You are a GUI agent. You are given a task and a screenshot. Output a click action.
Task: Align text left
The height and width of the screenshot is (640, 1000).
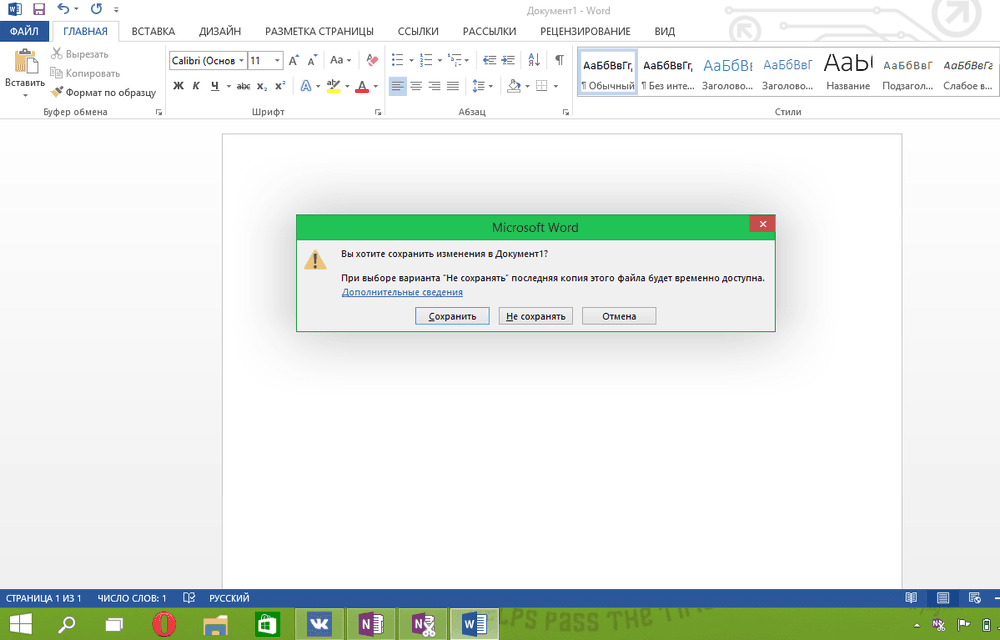point(397,85)
